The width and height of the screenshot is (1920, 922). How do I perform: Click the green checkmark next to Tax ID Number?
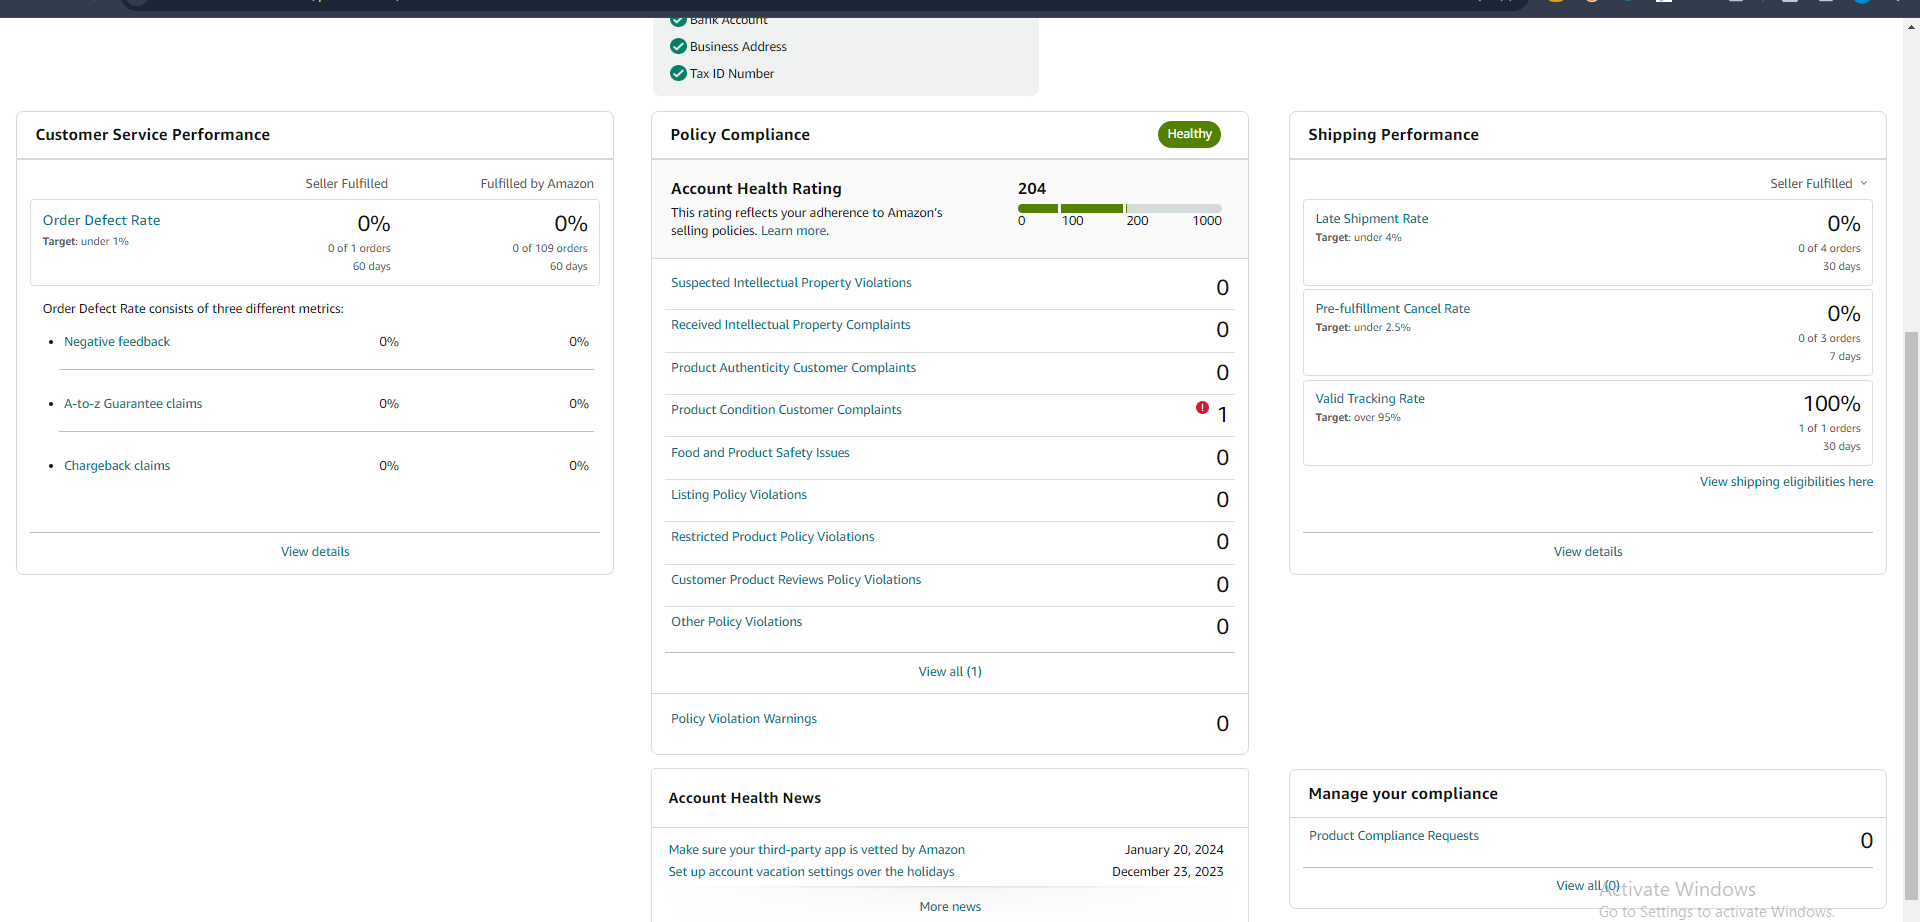pos(678,73)
